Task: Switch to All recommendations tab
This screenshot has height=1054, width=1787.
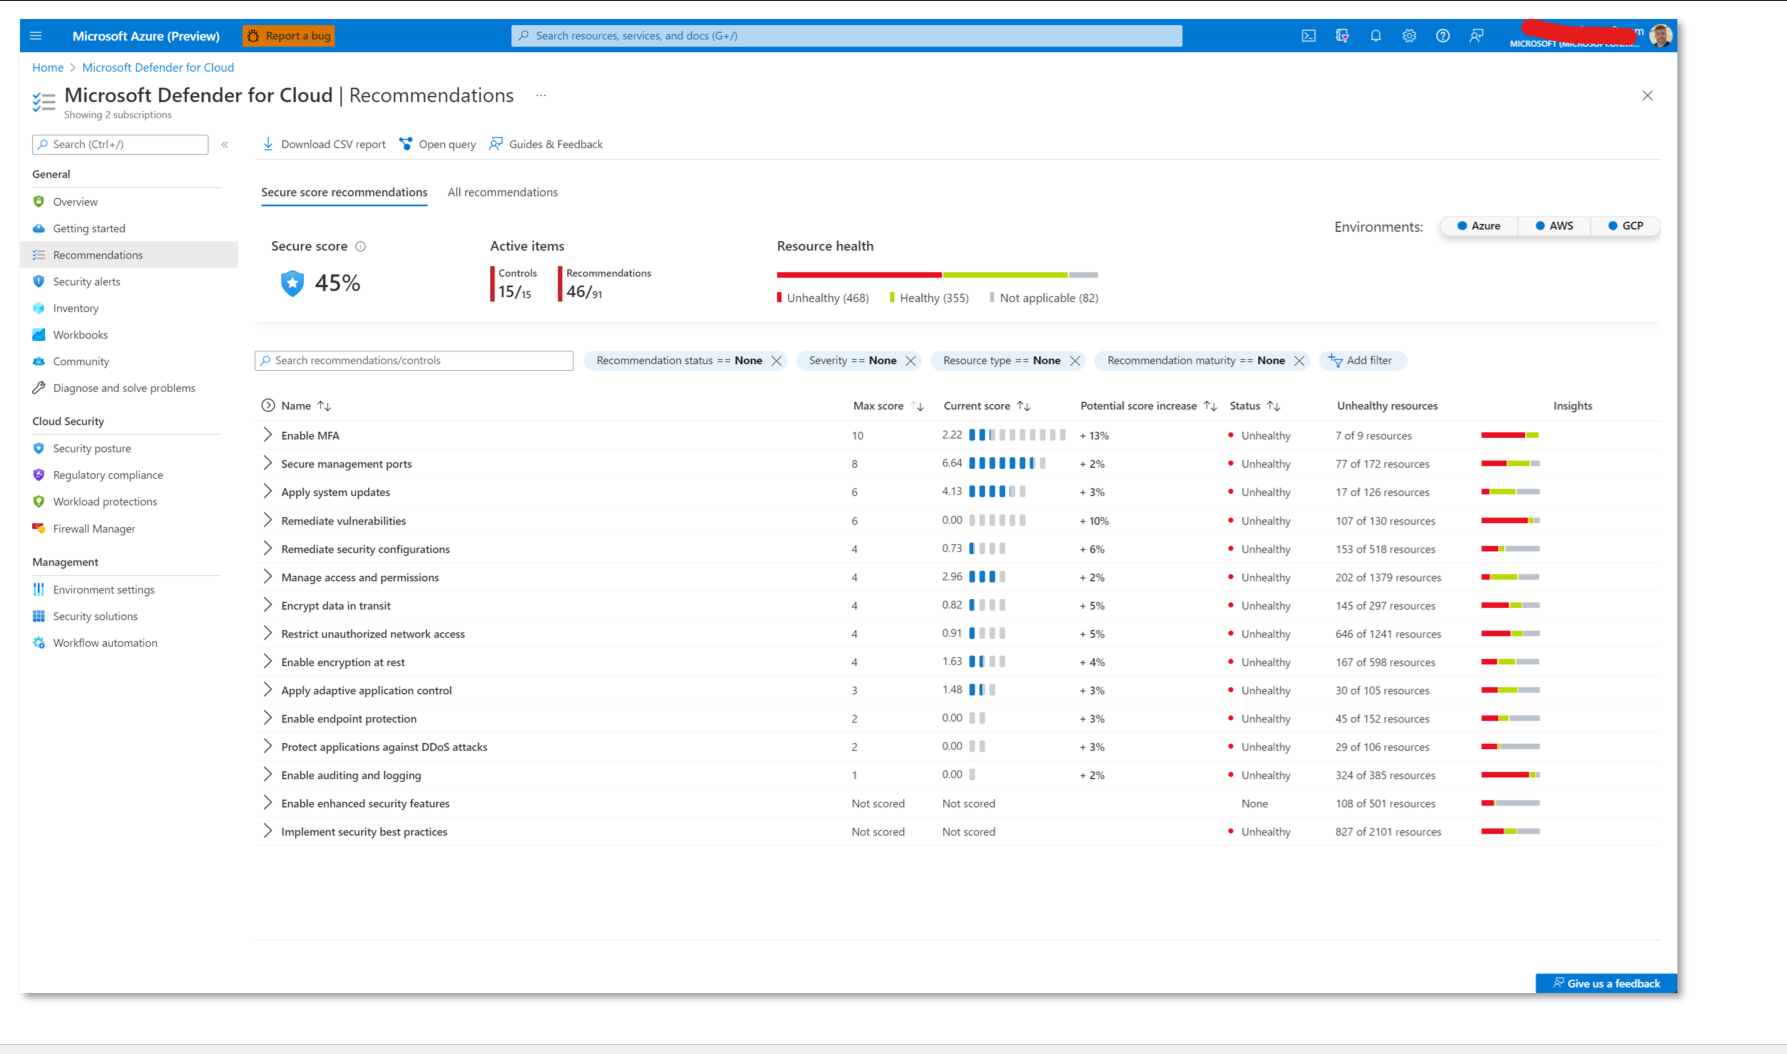Action: (x=503, y=193)
